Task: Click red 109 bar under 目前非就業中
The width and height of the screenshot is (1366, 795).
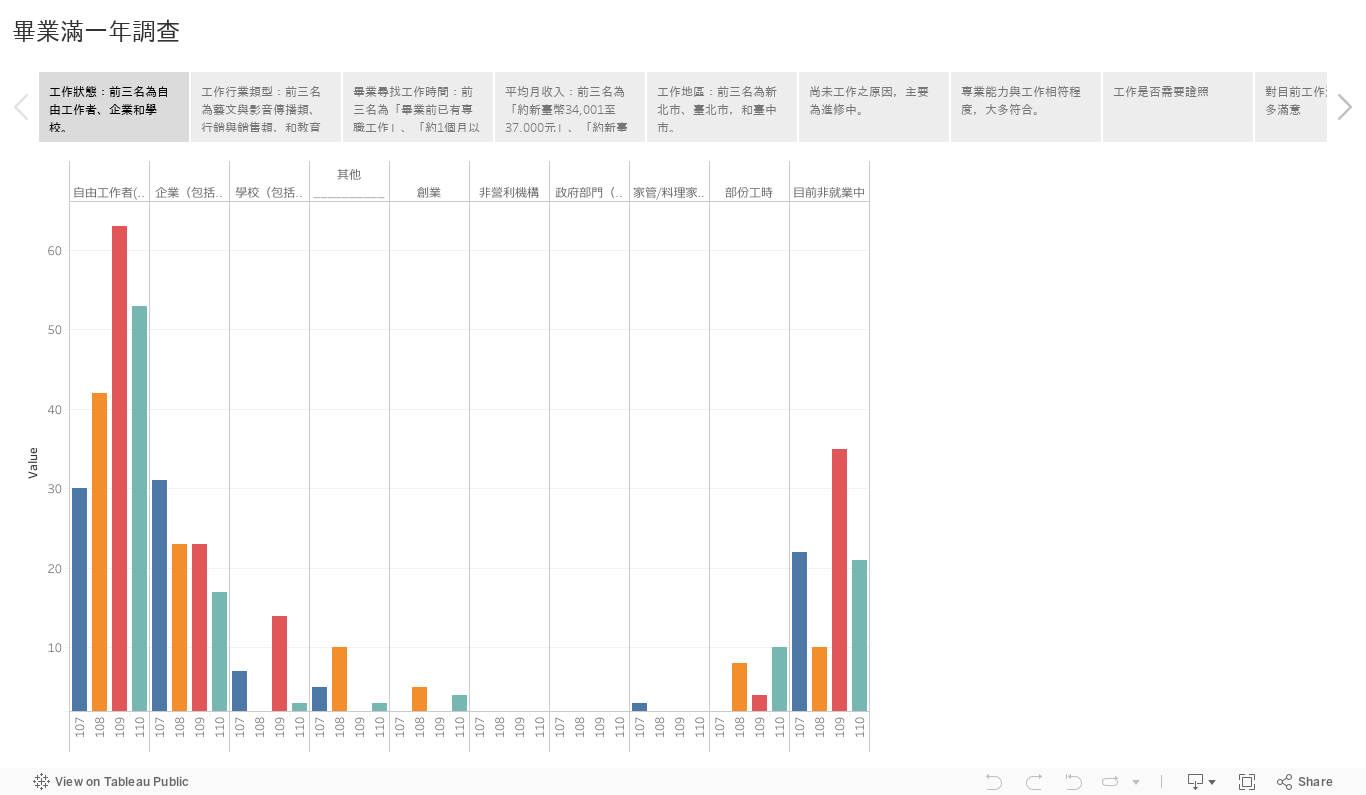Action: 839,580
